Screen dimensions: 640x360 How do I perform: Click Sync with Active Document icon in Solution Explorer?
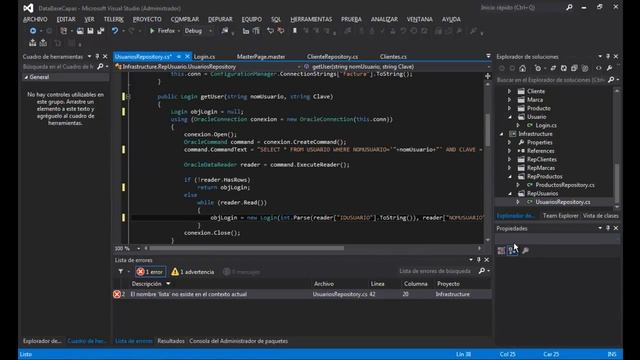[x=553, y=68]
